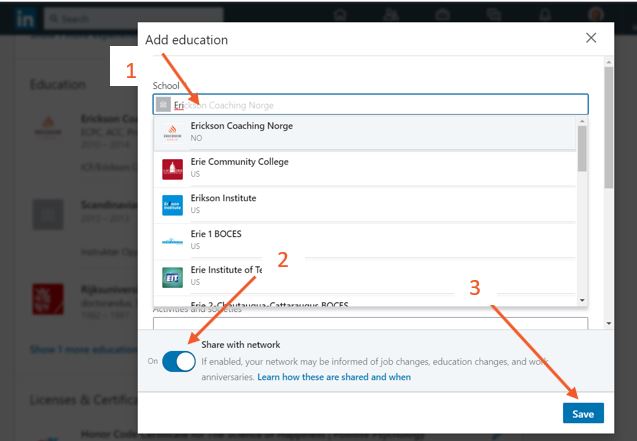The image size is (637, 441).
Task: Click suggestion list scroll up arrow
Action: pos(582,121)
